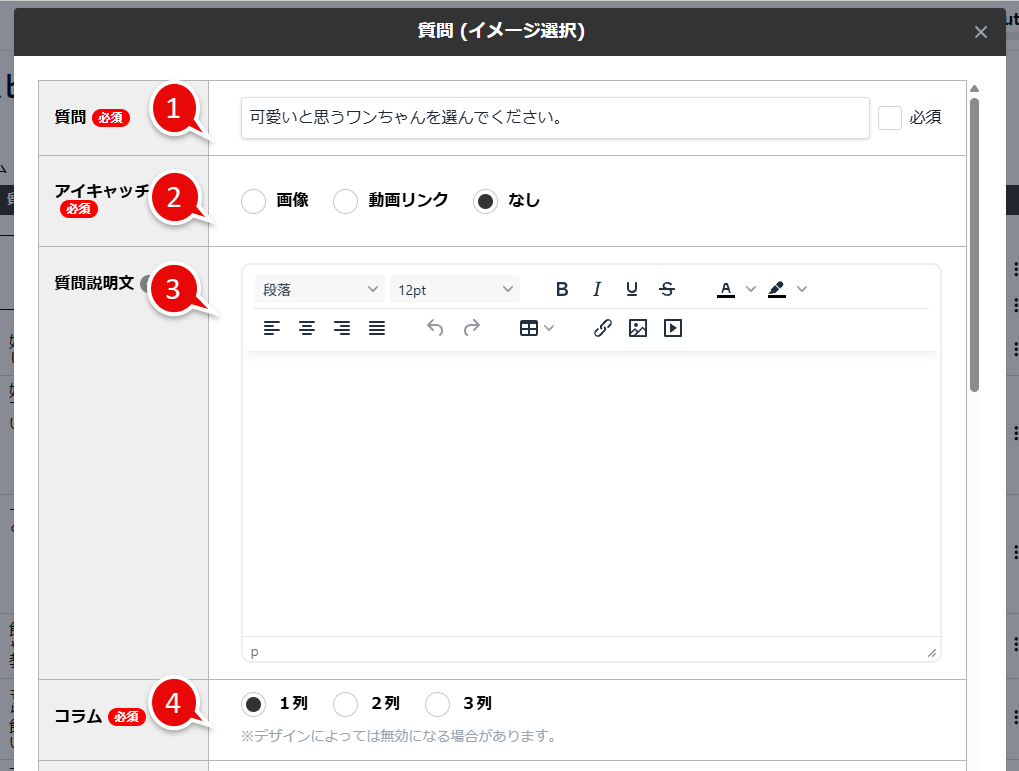This screenshot has width=1019, height=771.
Task: Open the text color picker
Action: (x=725, y=288)
